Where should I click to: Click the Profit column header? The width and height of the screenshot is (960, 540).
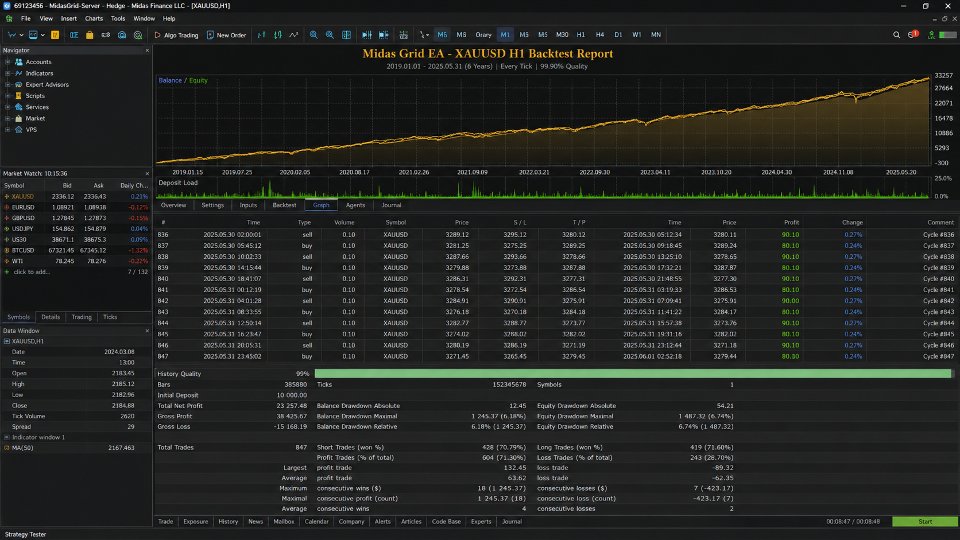point(791,222)
